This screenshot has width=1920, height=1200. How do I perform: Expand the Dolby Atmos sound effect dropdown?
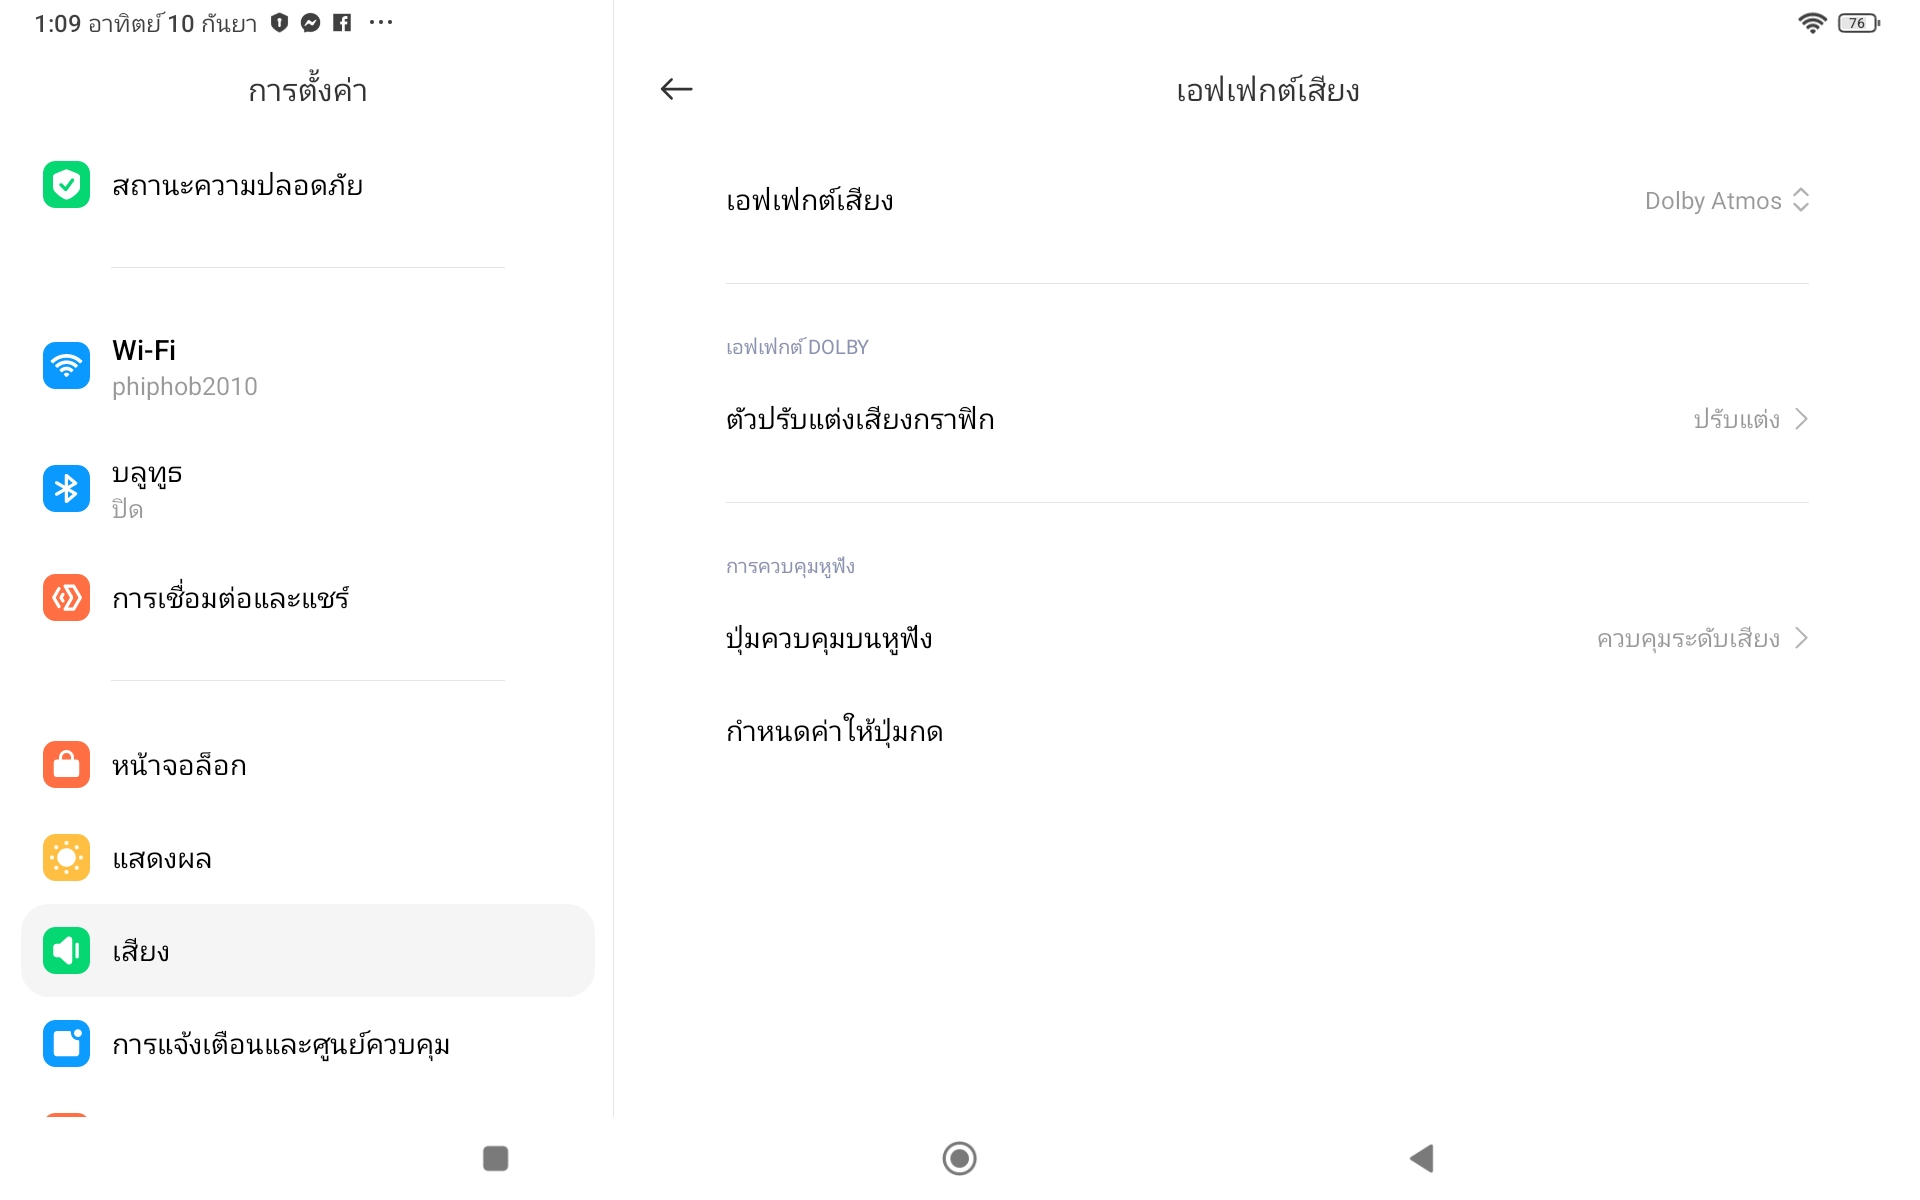click(1727, 201)
